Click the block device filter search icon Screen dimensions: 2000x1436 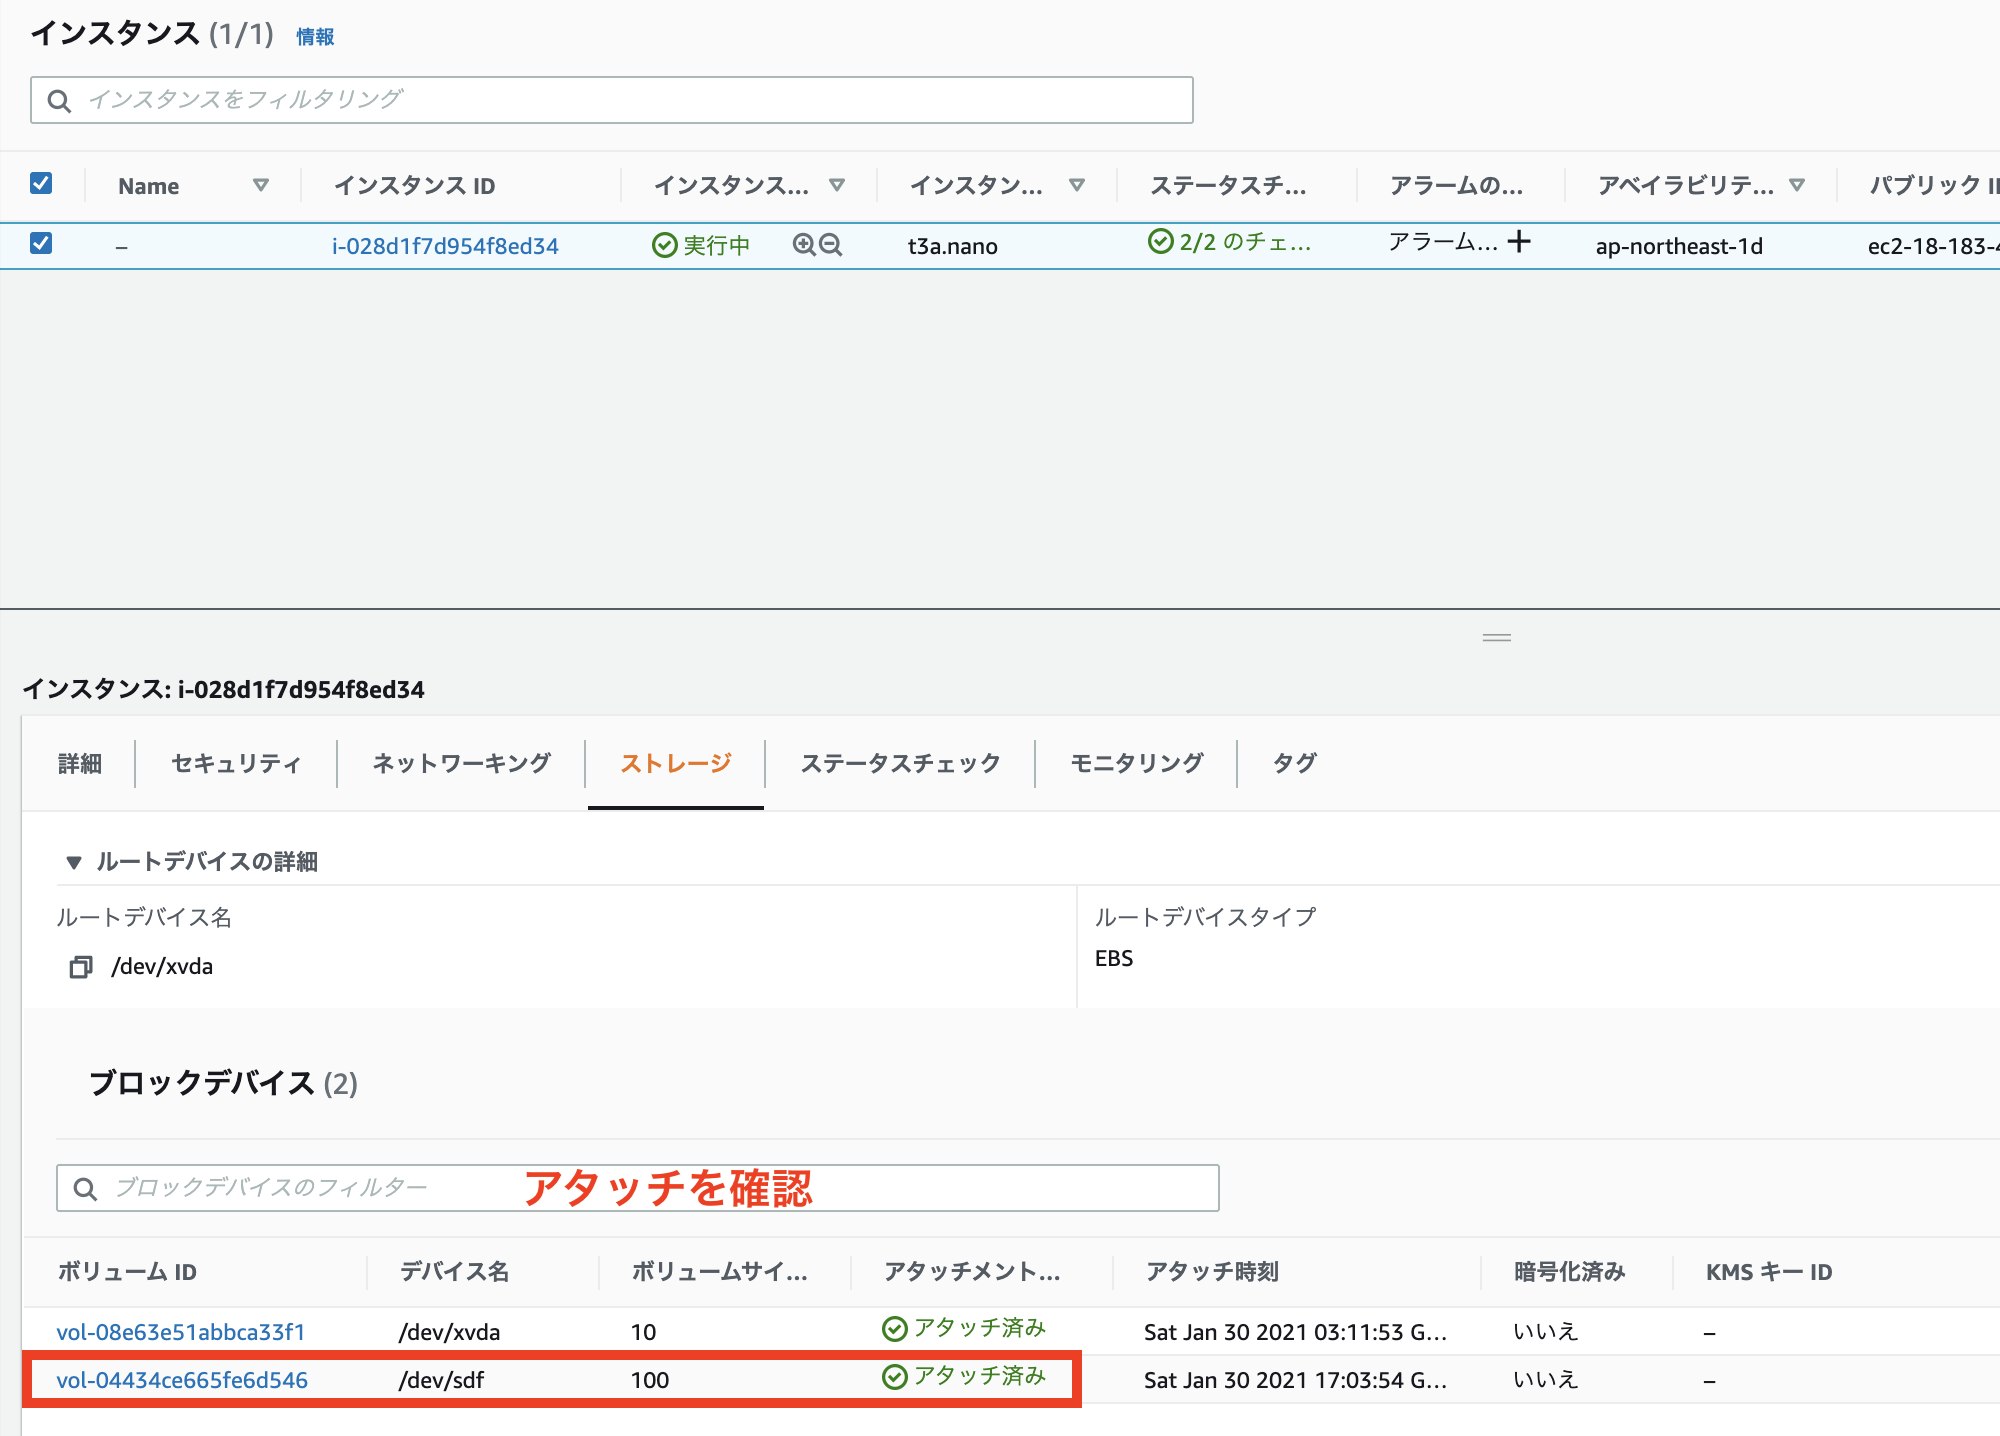85,1188
